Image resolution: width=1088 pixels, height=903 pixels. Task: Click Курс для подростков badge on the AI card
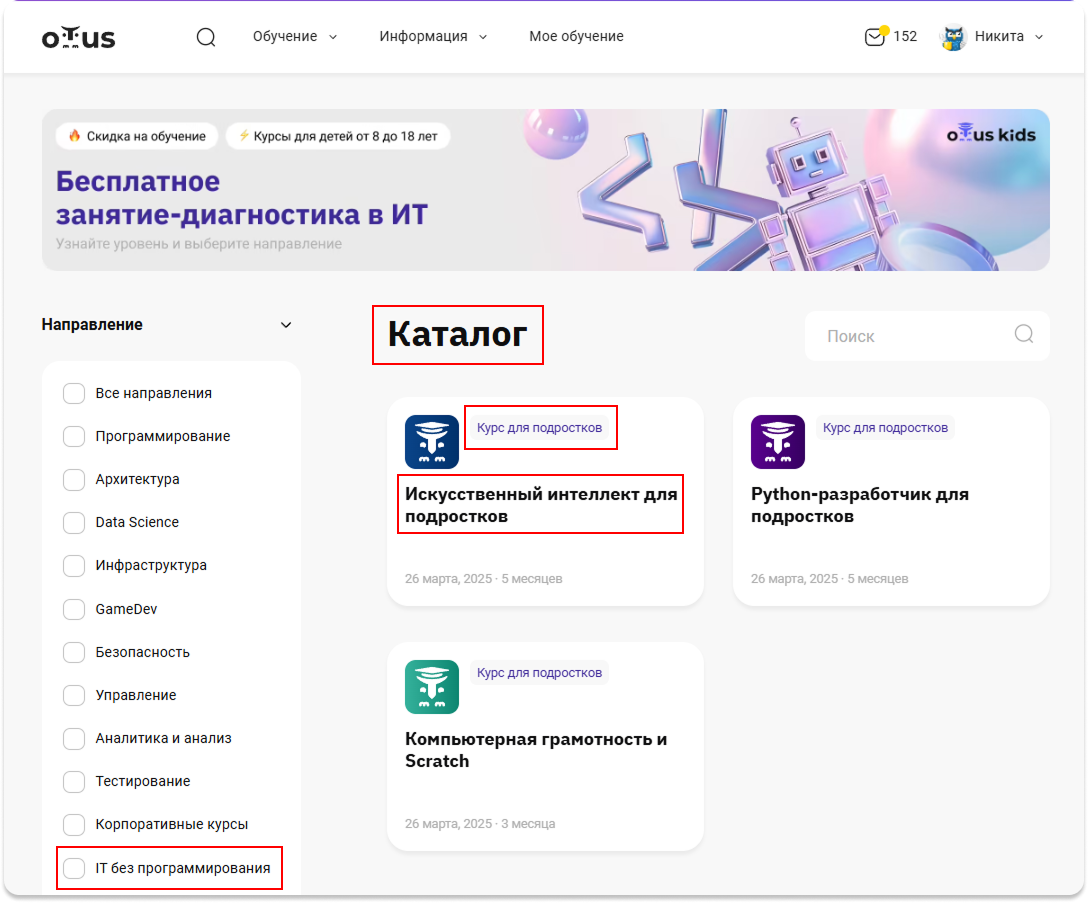pyautogui.click(x=539, y=428)
